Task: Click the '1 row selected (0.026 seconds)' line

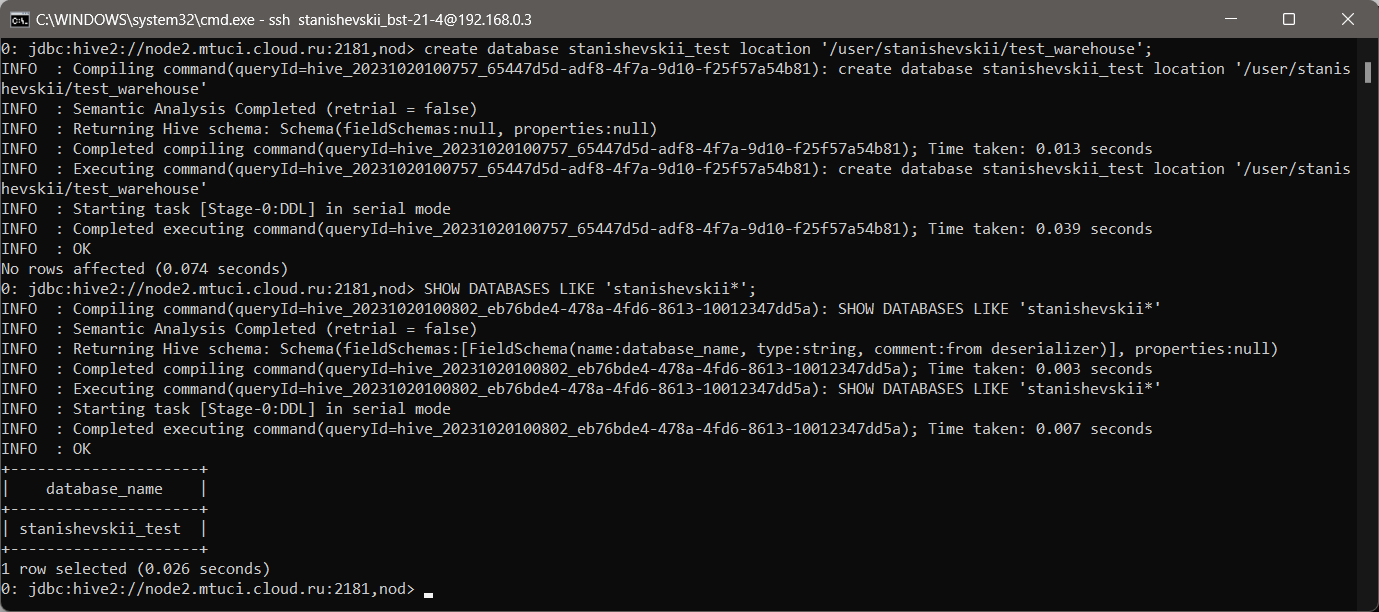Action: [136, 569]
